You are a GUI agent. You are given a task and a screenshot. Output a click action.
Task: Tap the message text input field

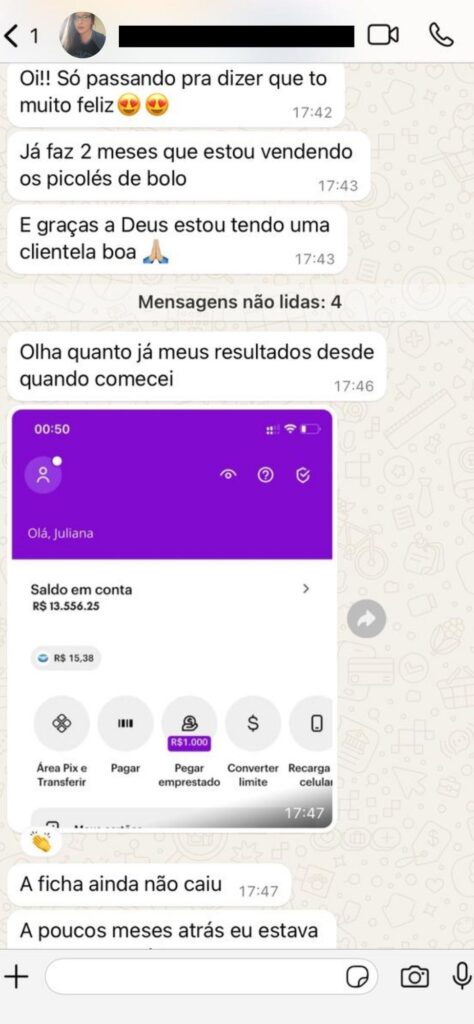pyautogui.click(x=211, y=977)
